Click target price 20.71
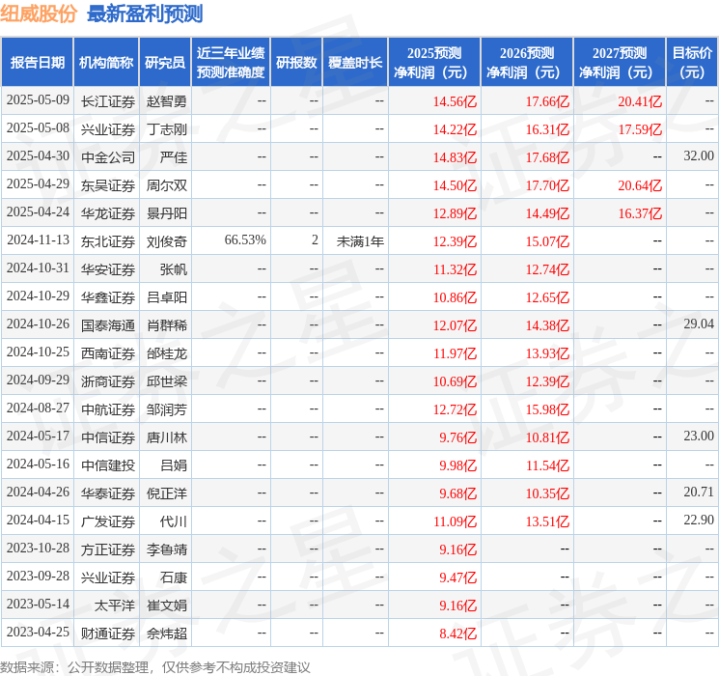Image resolution: width=719 pixels, height=676 pixels. pyautogui.click(x=698, y=492)
